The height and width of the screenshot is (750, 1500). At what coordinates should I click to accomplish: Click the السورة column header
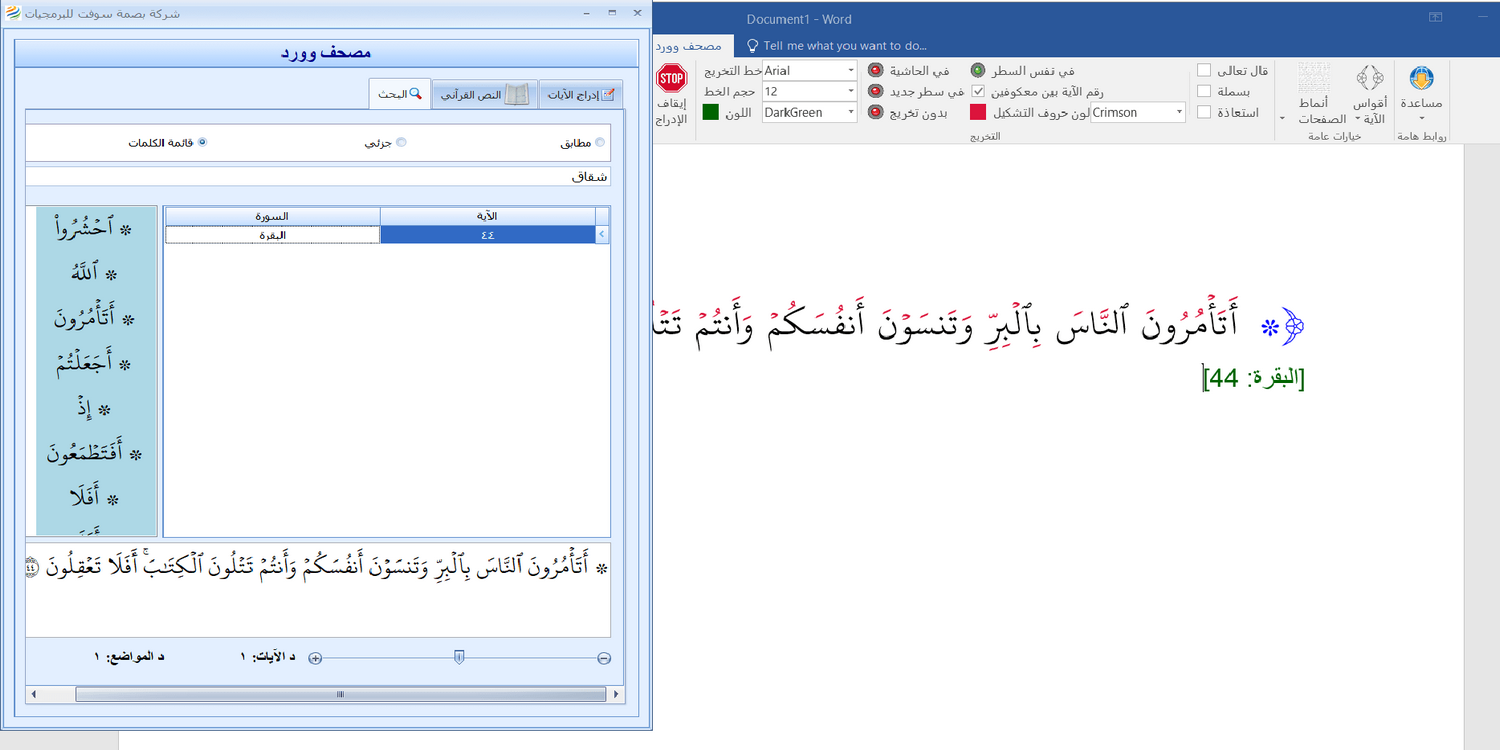(272, 216)
